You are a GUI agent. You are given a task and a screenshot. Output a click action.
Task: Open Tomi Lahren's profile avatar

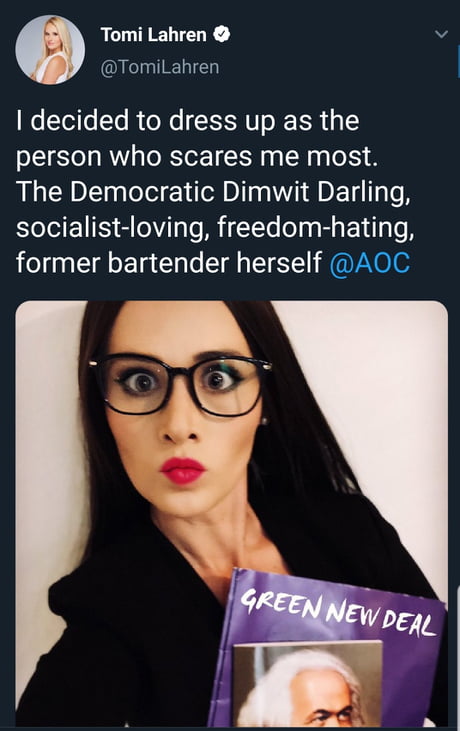coord(50,50)
